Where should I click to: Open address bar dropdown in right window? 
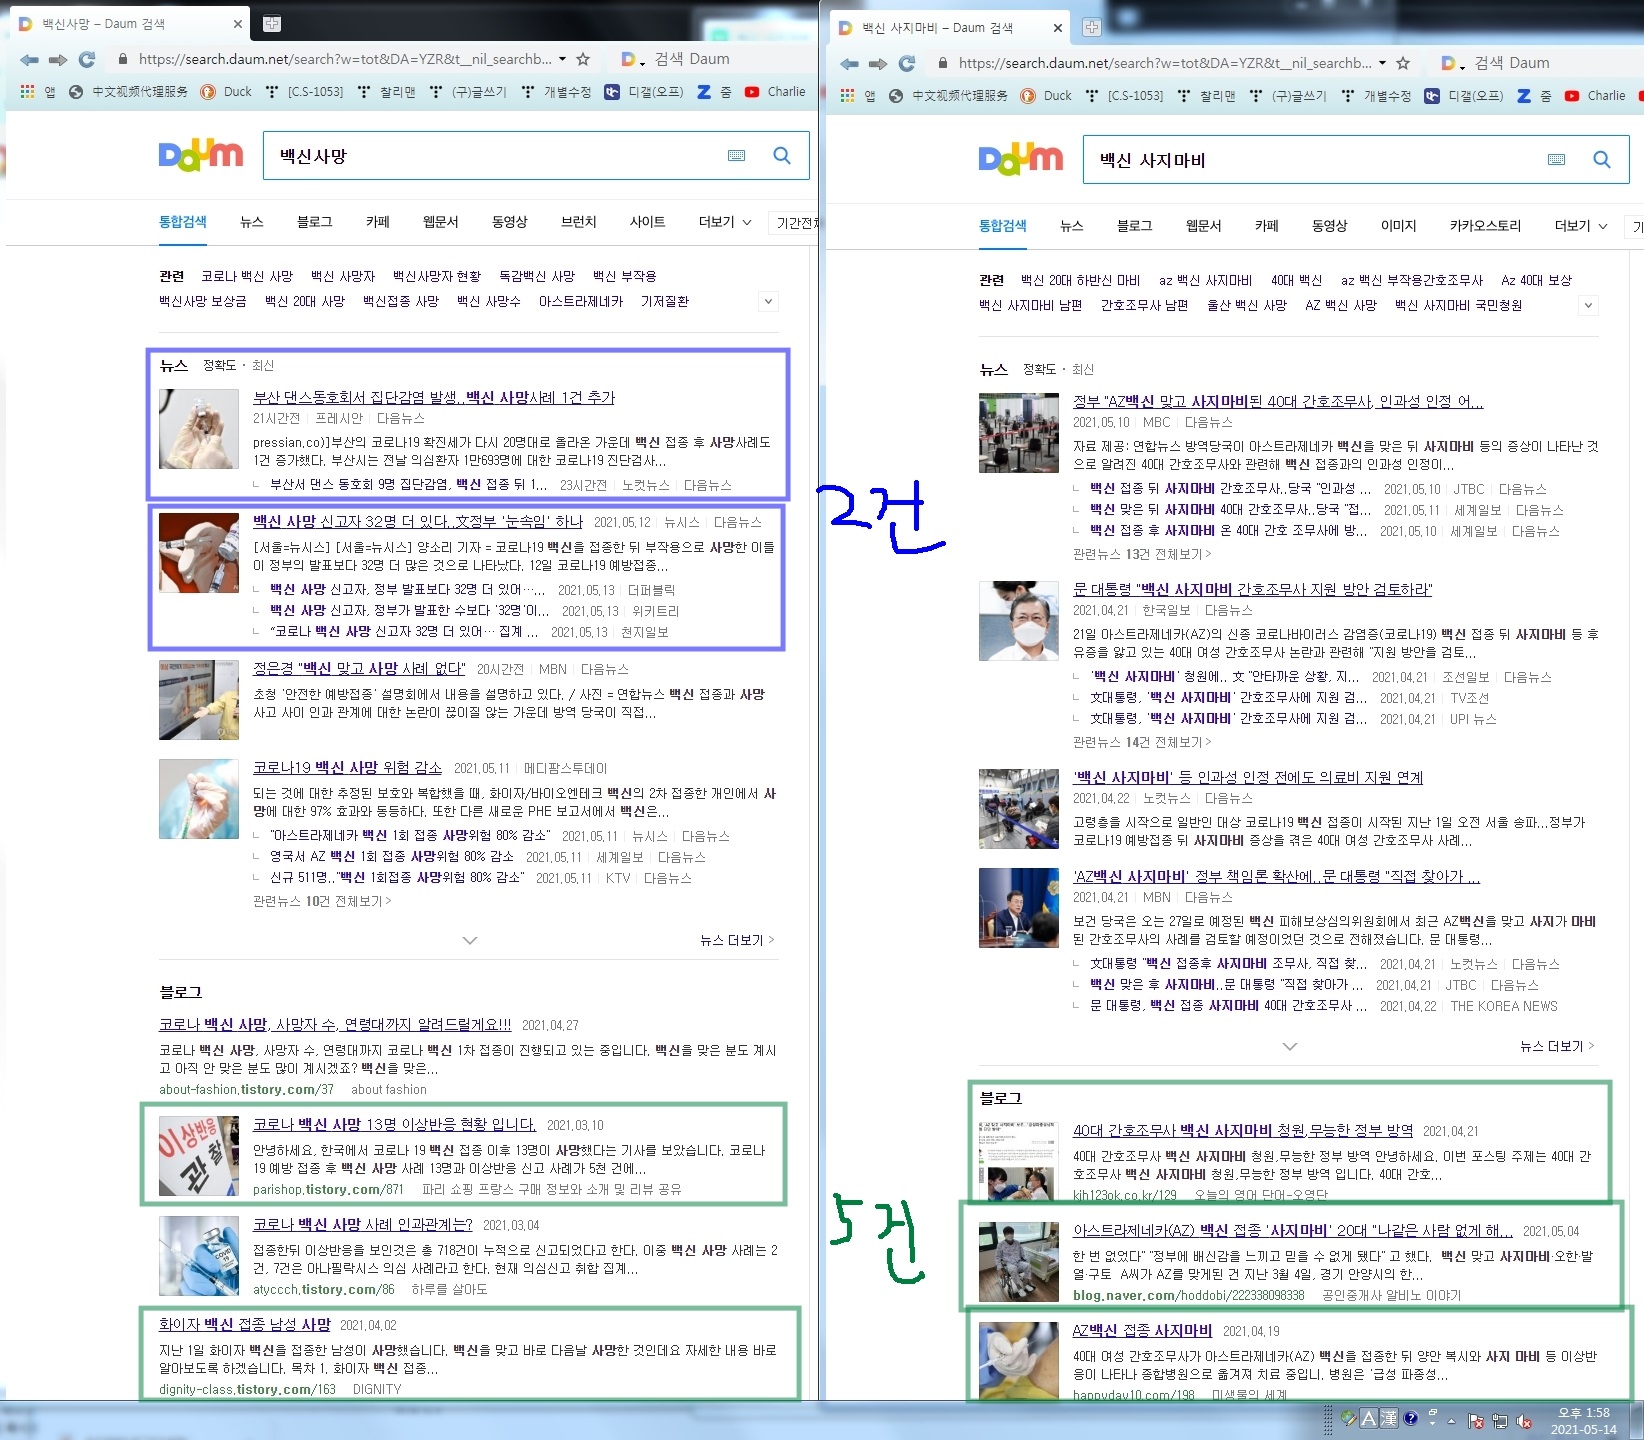coord(1382,63)
